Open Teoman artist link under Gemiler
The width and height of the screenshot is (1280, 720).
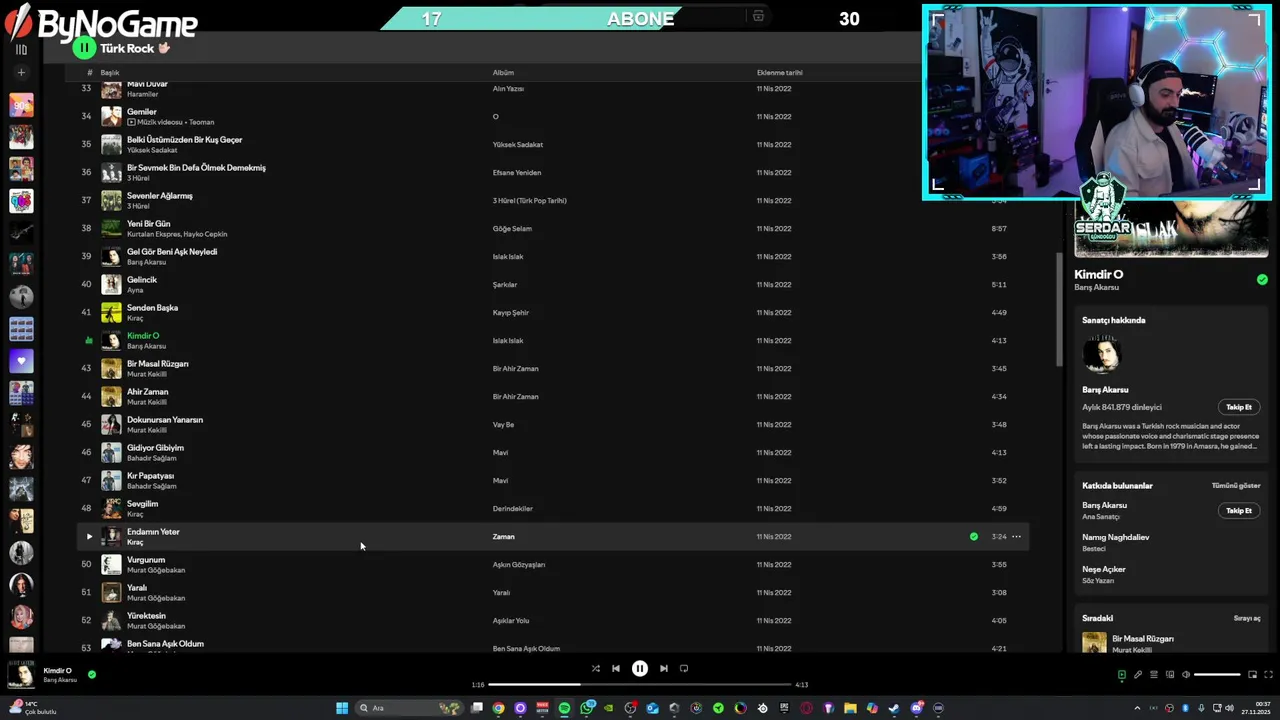point(200,122)
